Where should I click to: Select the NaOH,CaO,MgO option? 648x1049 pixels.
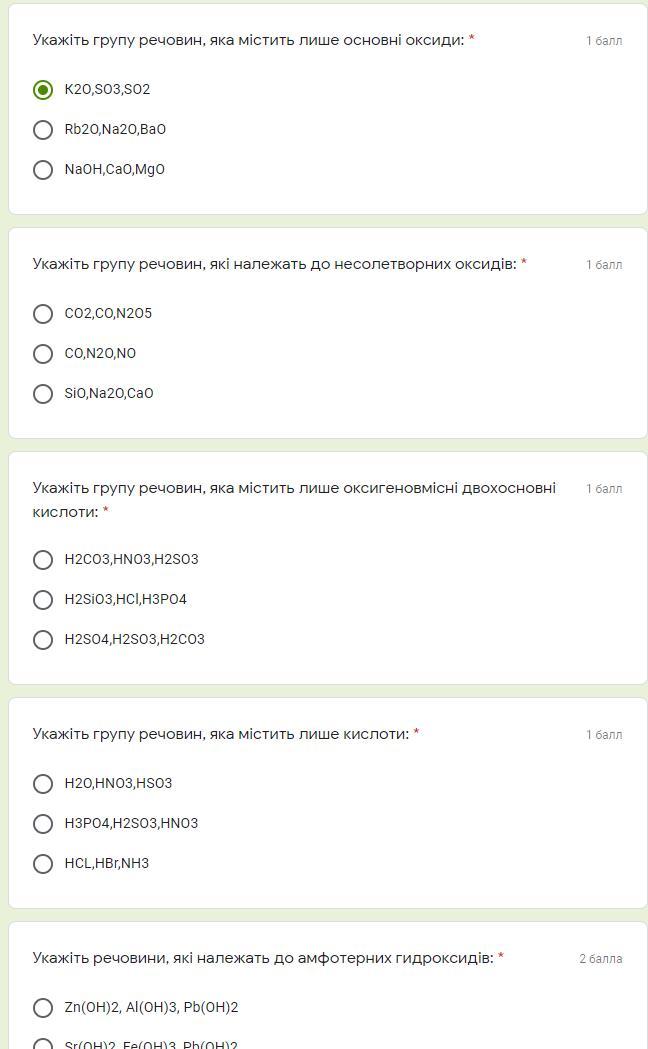point(43,170)
